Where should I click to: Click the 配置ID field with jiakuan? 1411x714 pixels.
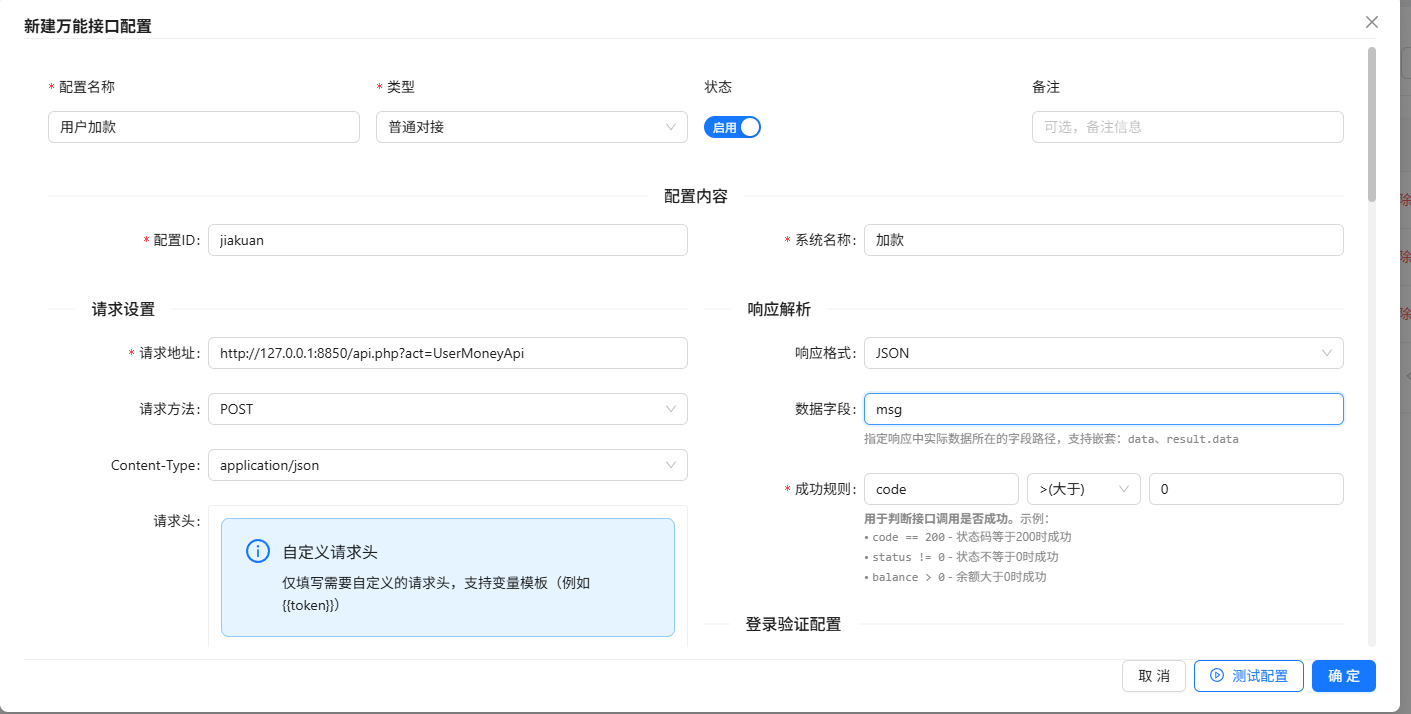pyautogui.click(x=447, y=240)
